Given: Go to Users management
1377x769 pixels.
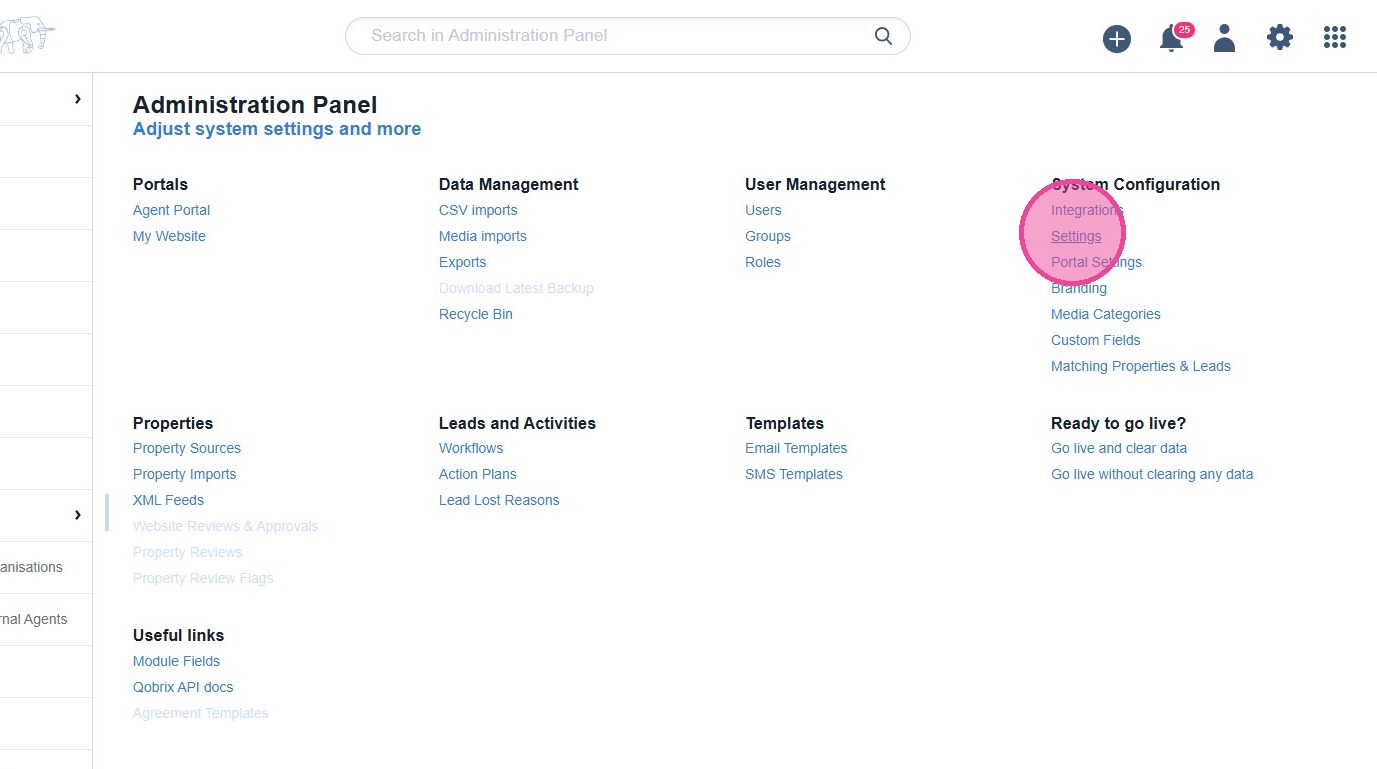Looking at the screenshot, I should [x=763, y=210].
